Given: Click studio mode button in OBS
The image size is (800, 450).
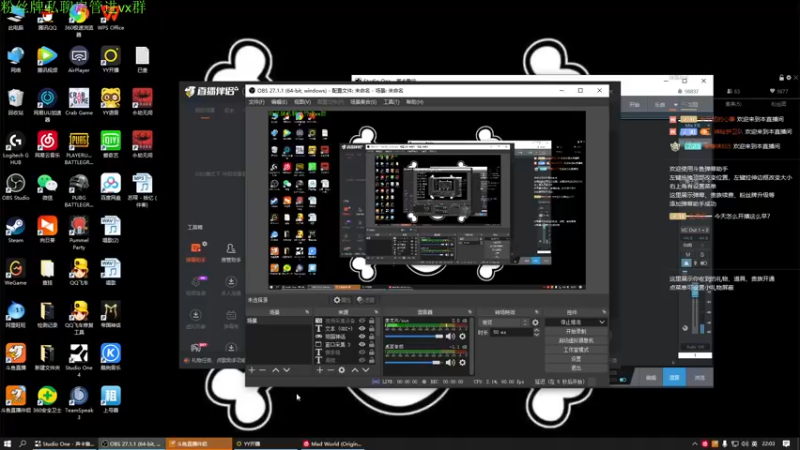Looking at the screenshot, I should [x=576, y=350].
